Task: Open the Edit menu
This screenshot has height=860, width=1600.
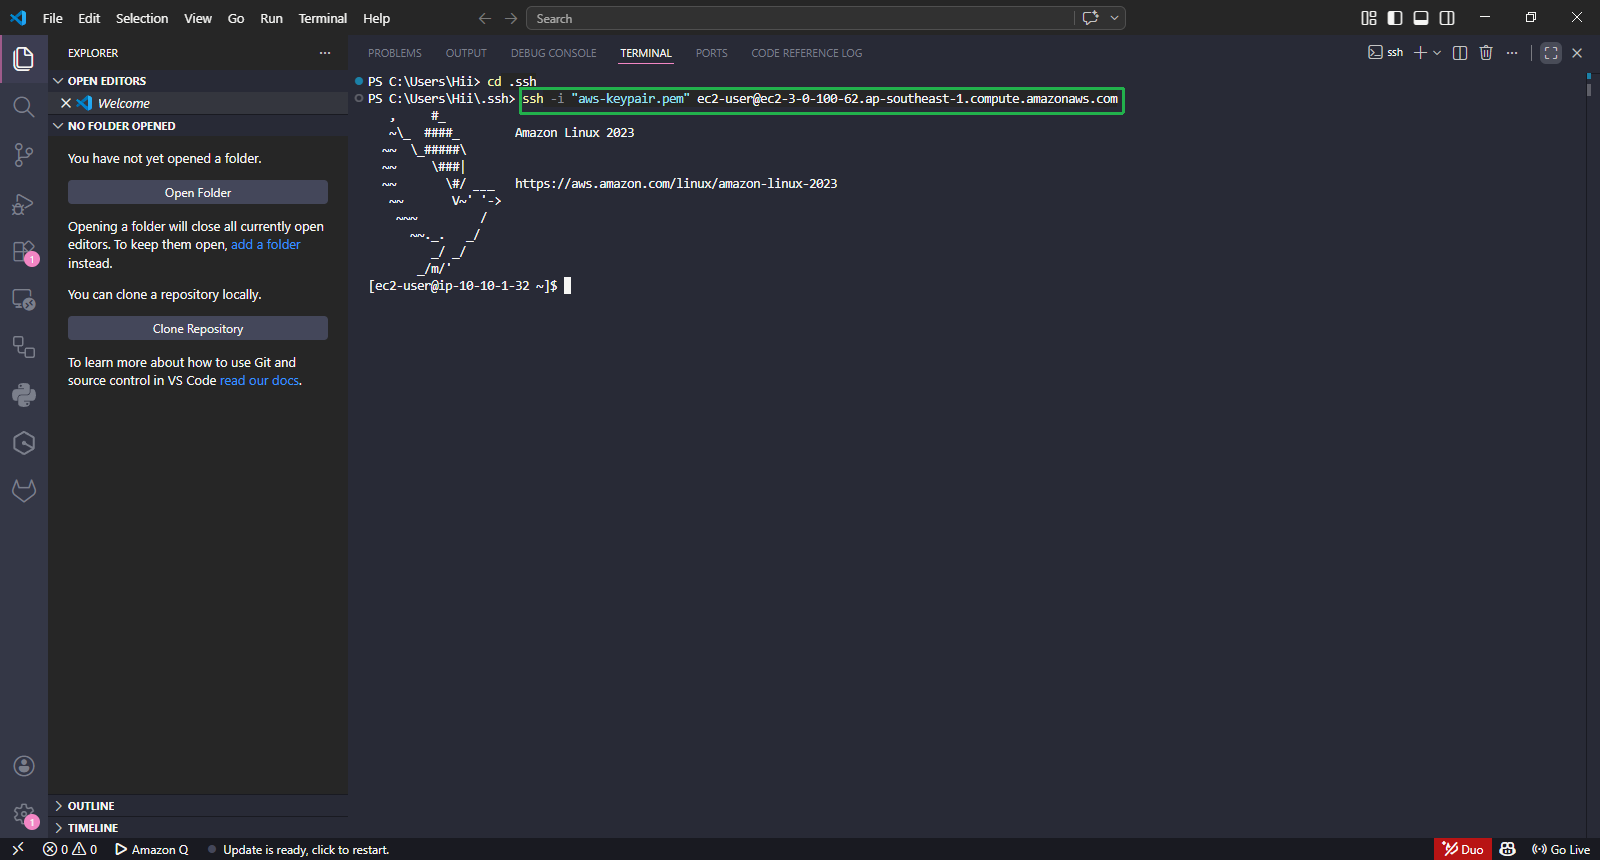Action: coord(89,18)
